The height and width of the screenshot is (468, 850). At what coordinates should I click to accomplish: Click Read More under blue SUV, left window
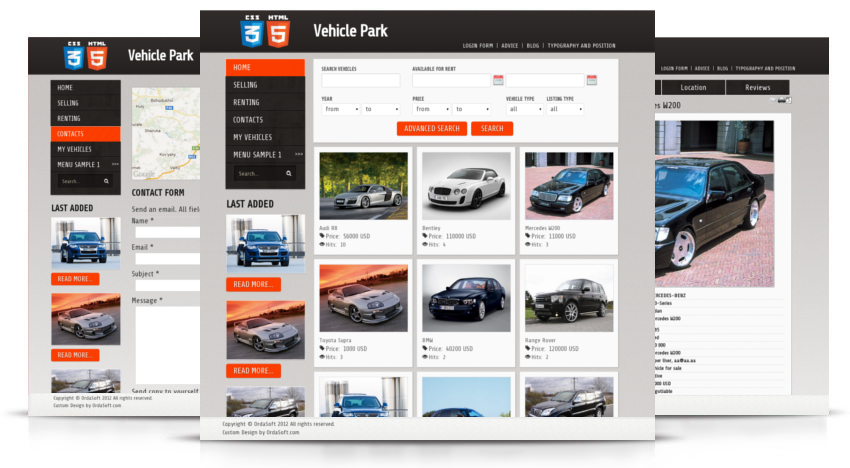75,279
